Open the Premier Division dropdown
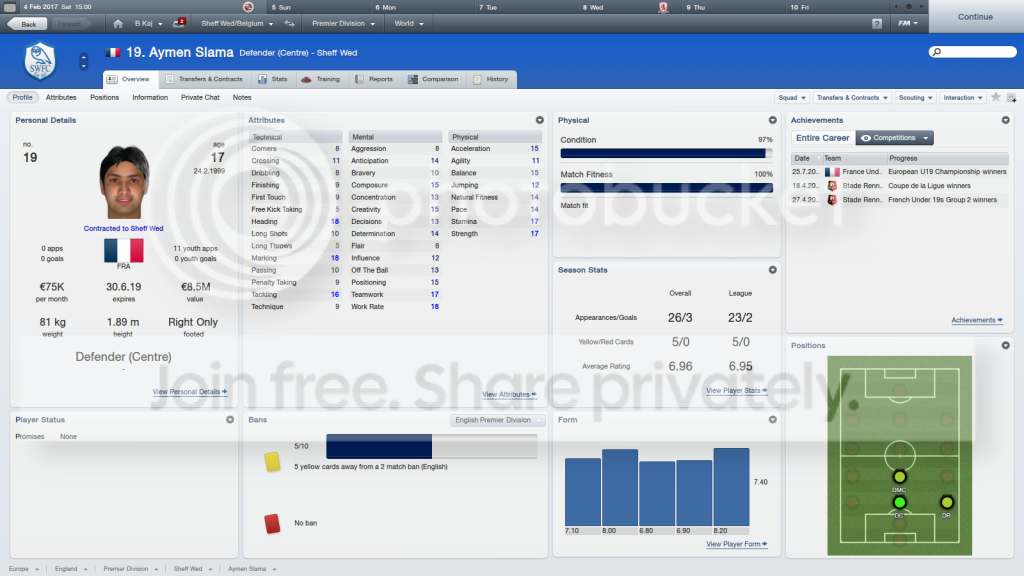Screen dimensions: 1024x576 pos(344,24)
